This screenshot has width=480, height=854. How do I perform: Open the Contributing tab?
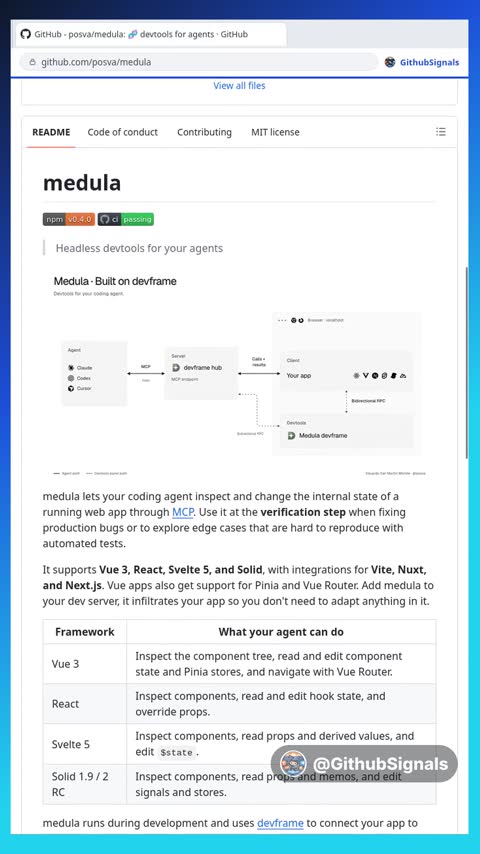point(204,132)
